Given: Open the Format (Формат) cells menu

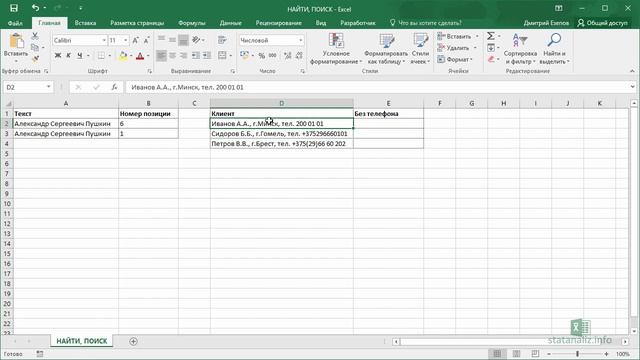Looking at the screenshot, I should (455, 60).
